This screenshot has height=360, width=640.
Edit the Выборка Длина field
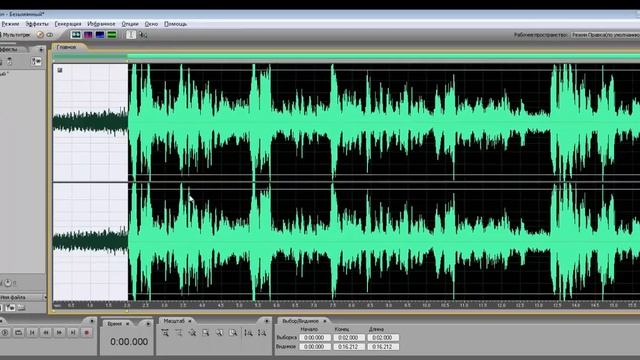click(x=383, y=338)
